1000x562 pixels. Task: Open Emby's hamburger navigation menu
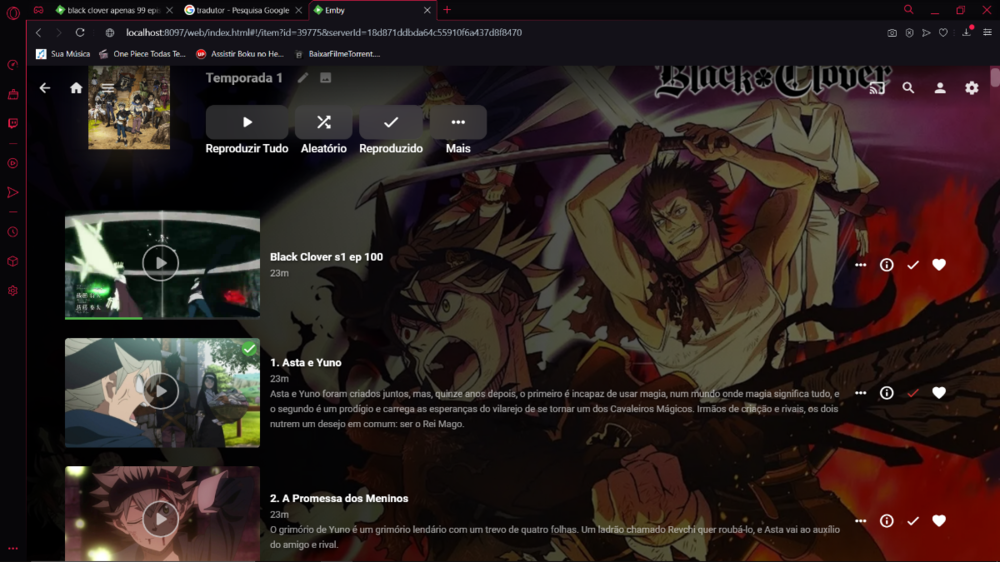pyautogui.click(x=107, y=88)
